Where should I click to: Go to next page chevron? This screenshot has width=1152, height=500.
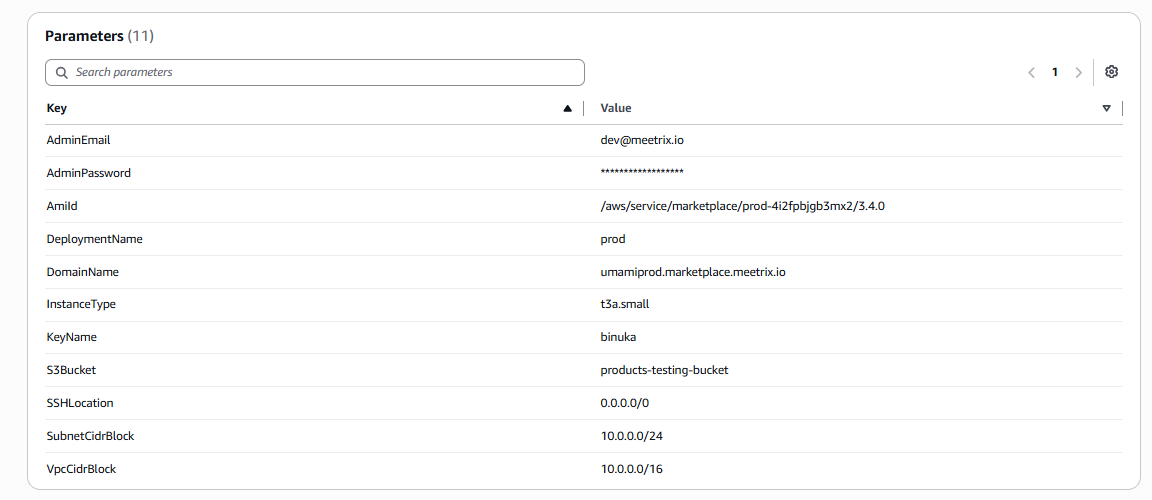tap(1079, 73)
